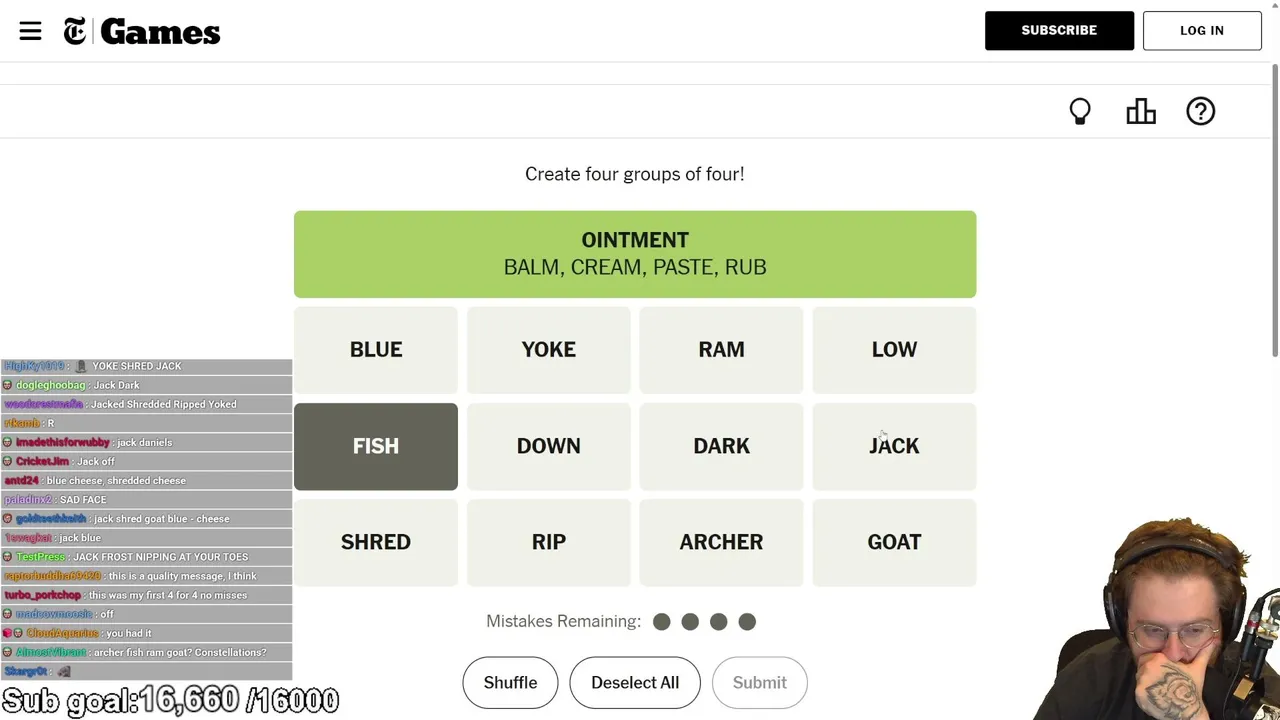This screenshot has width=1280, height=720.
Task: Click Deselect All button
Action: coord(635,682)
